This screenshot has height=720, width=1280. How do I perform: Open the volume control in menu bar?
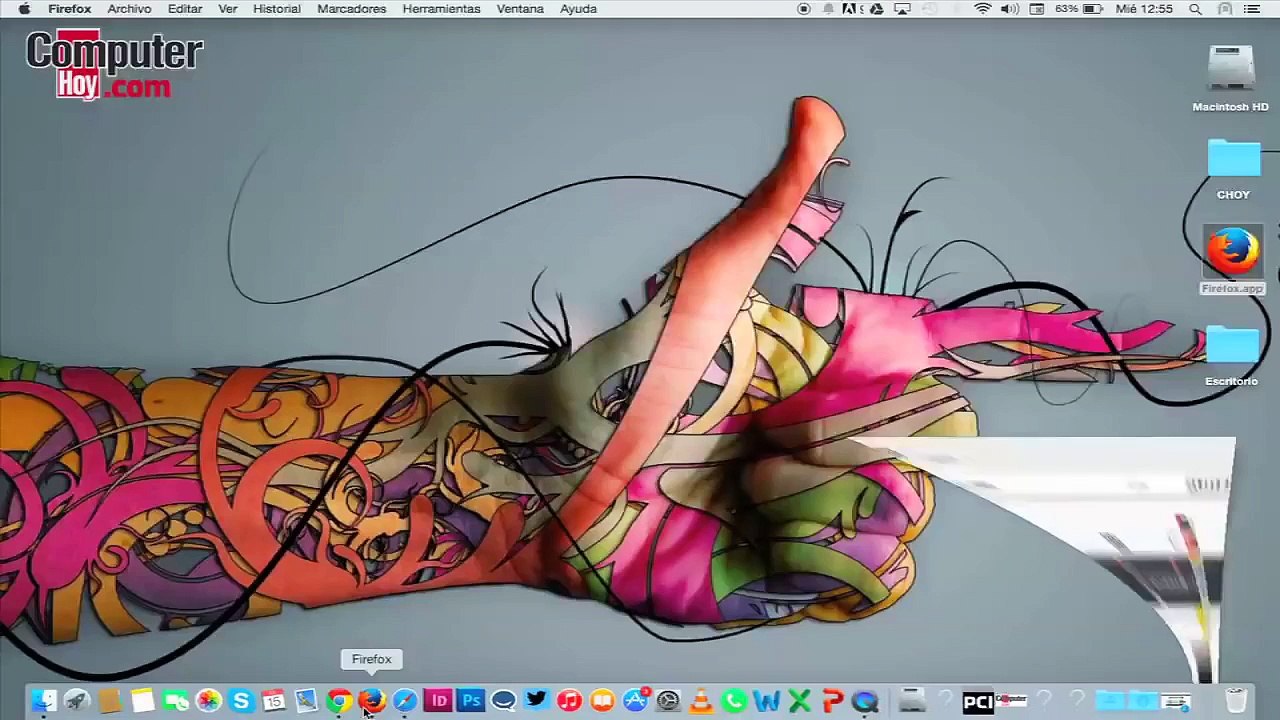tap(1010, 9)
